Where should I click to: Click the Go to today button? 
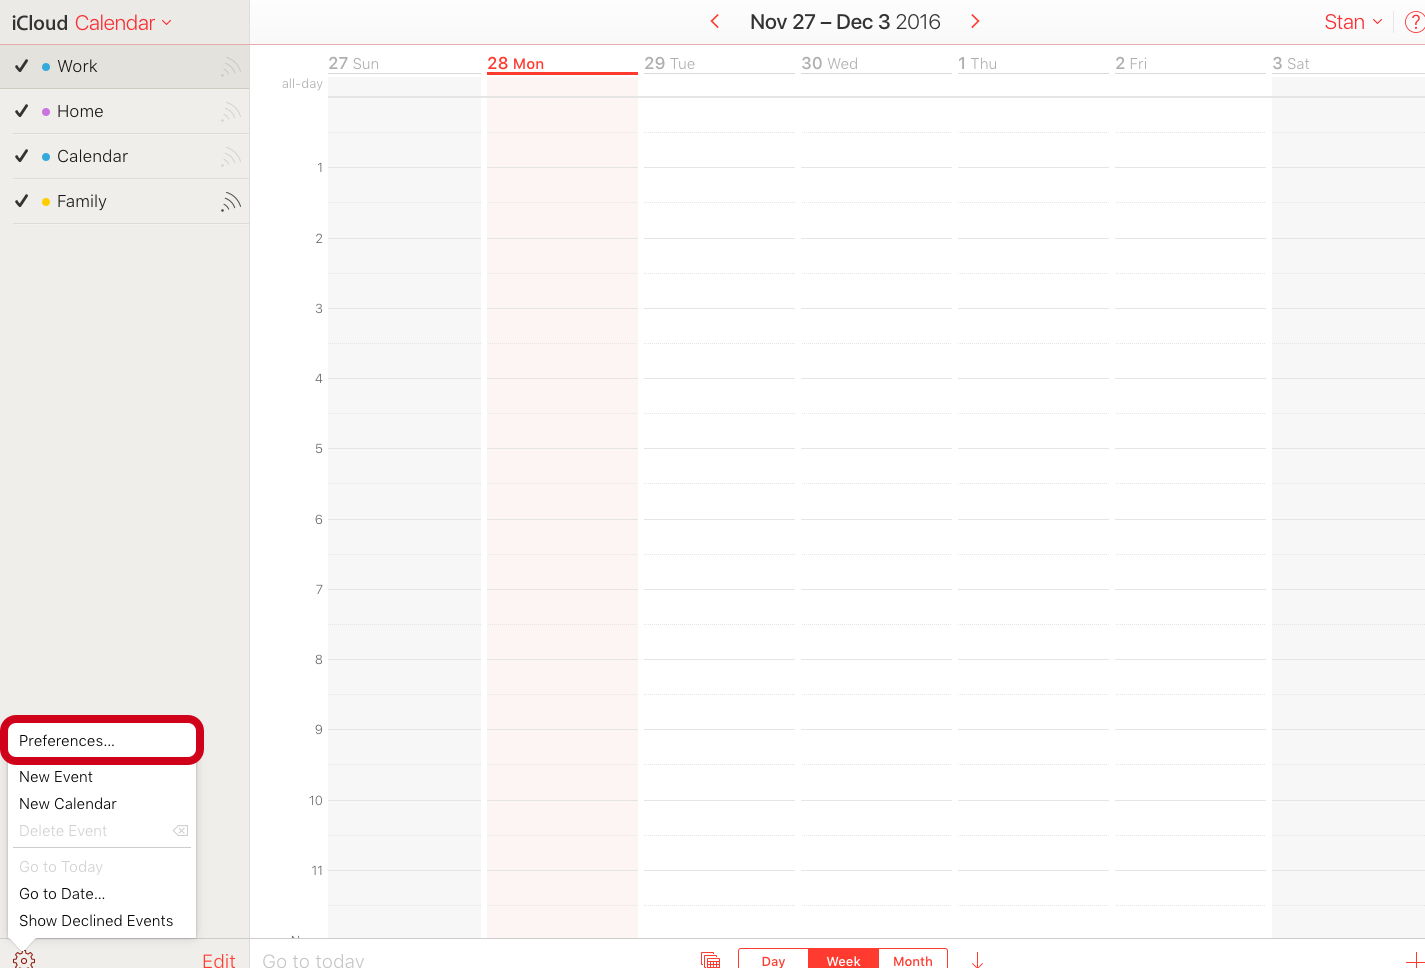pyautogui.click(x=312, y=958)
